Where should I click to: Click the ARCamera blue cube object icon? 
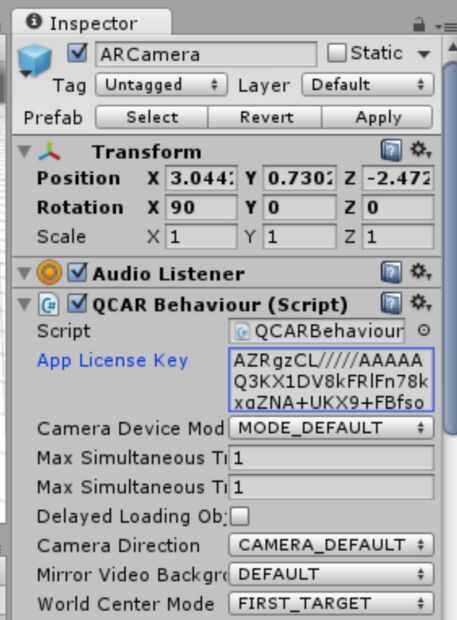35,60
